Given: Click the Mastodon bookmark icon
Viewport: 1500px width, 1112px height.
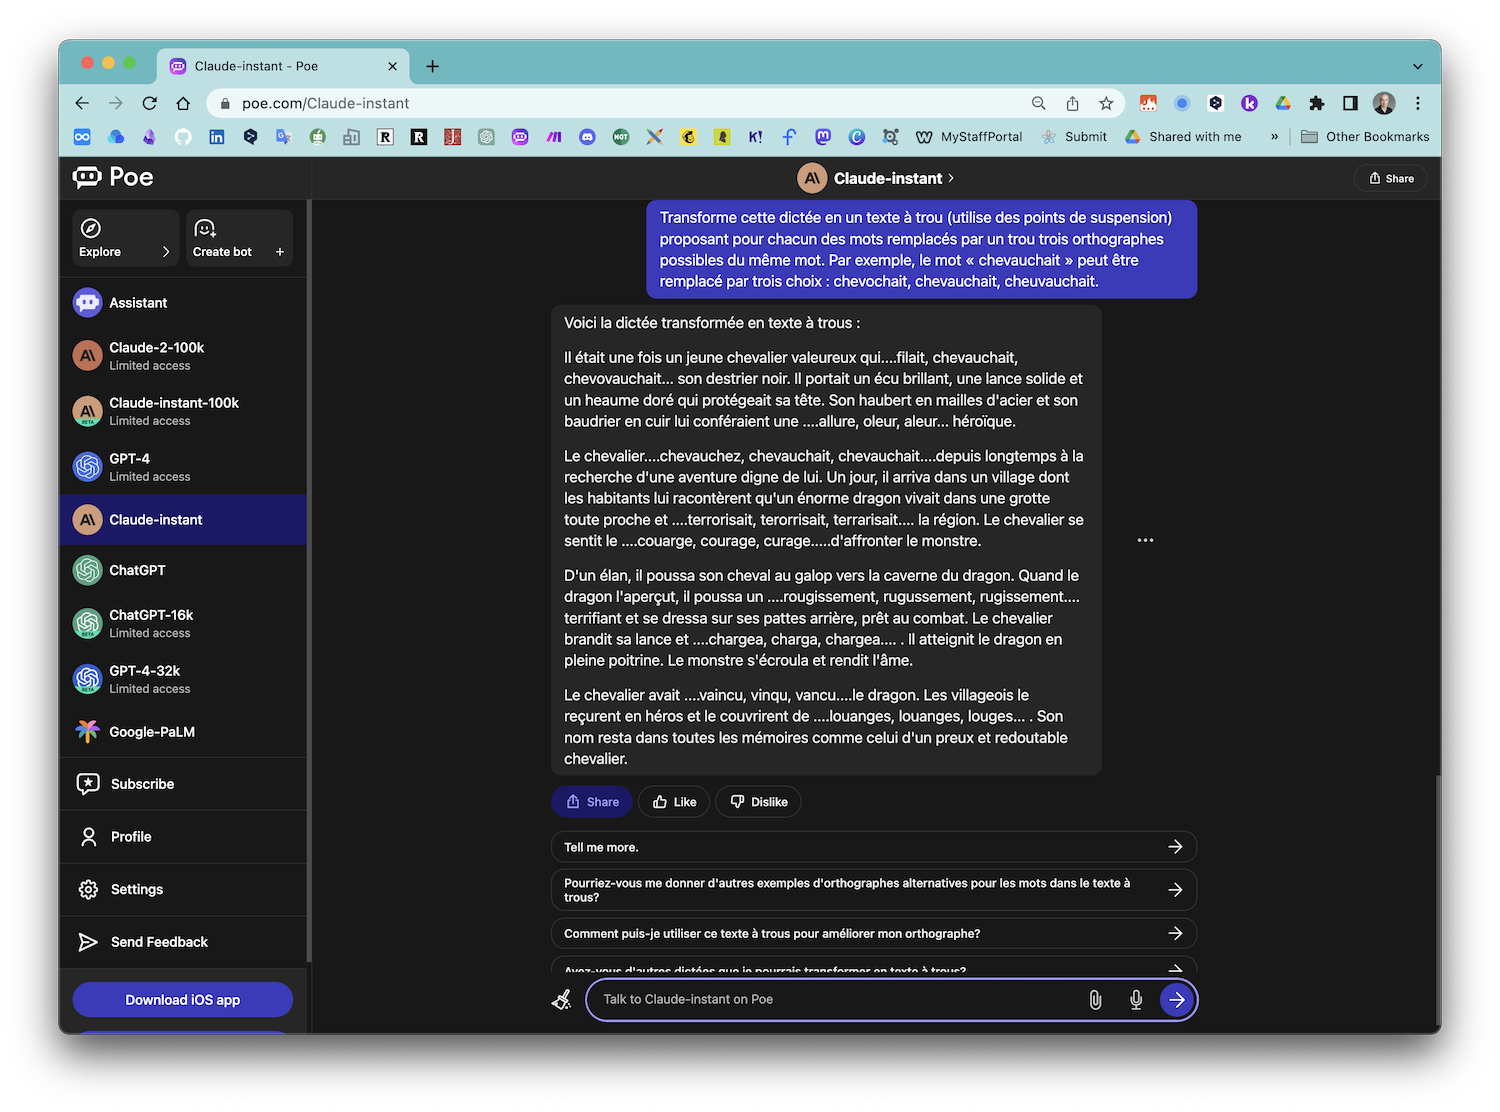Looking at the screenshot, I should 823,137.
